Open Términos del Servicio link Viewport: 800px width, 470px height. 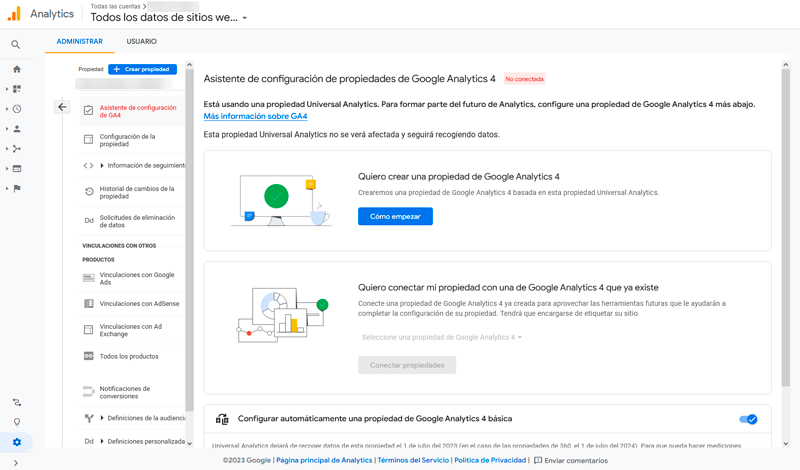tap(413, 460)
